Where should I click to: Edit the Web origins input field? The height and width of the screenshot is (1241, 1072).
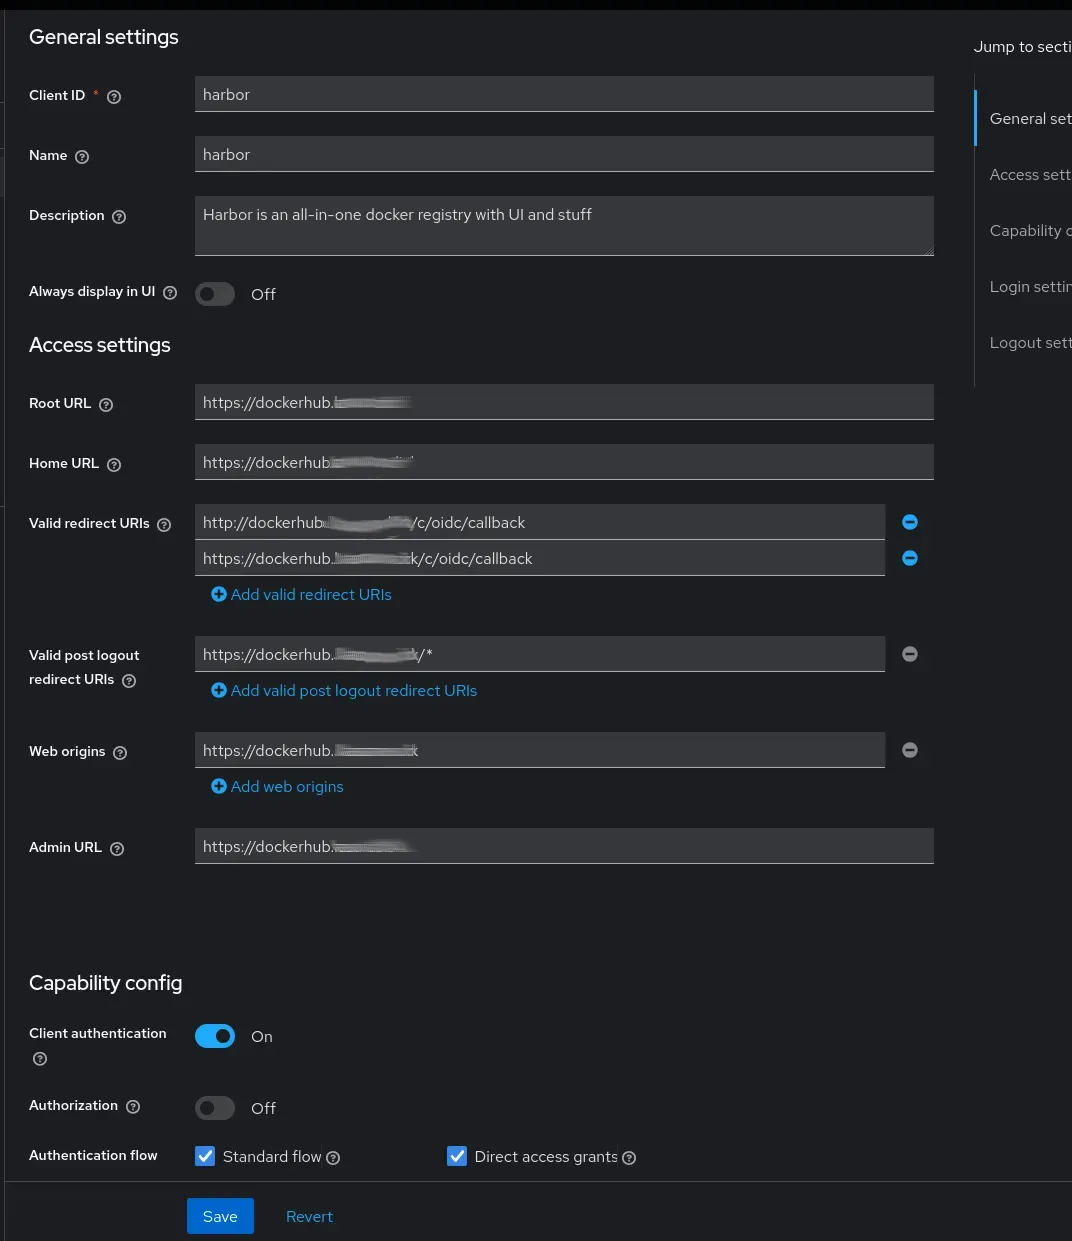tap(540, 750)
